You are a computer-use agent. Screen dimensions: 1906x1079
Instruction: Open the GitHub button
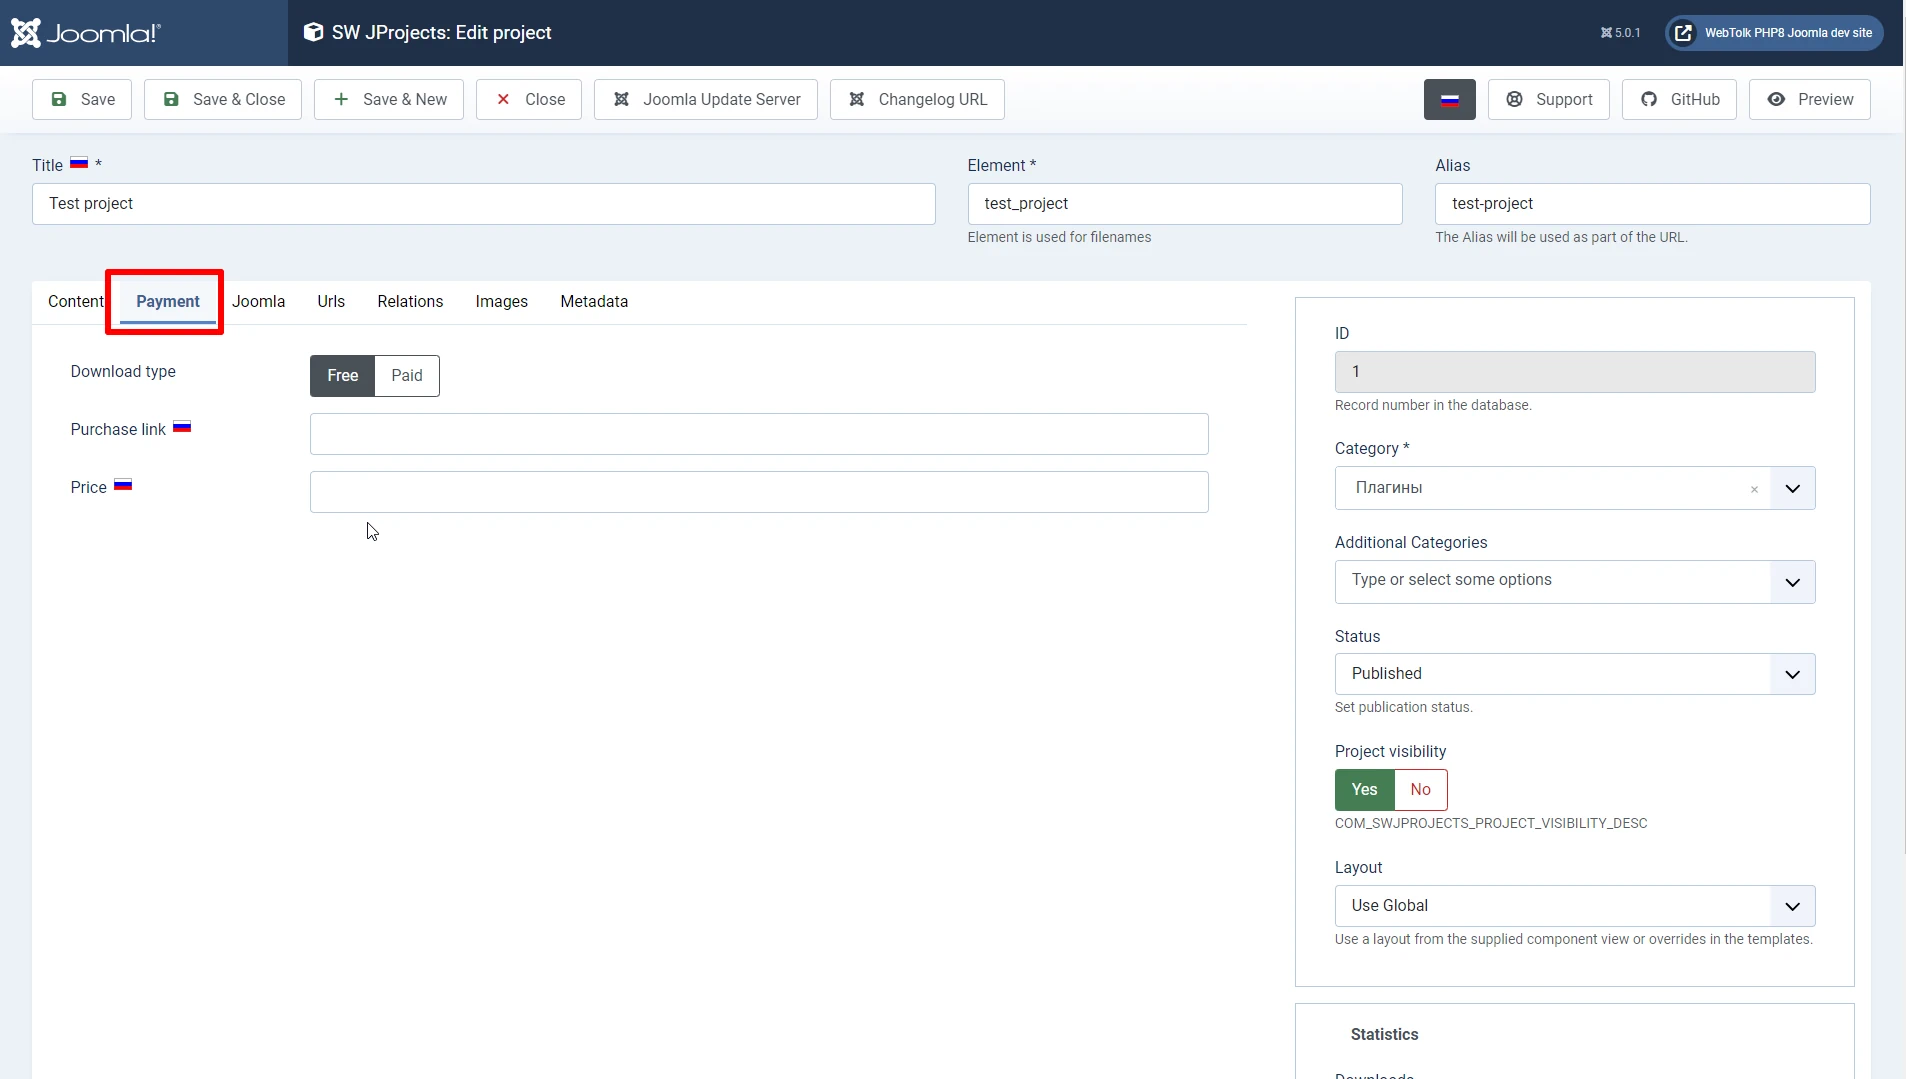tap(1679, 100)
